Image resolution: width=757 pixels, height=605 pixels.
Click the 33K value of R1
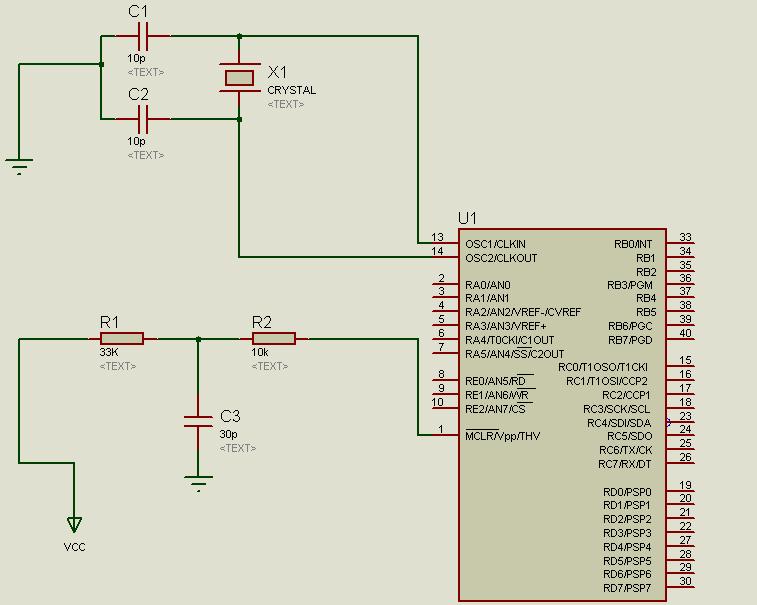coord(109,352)
